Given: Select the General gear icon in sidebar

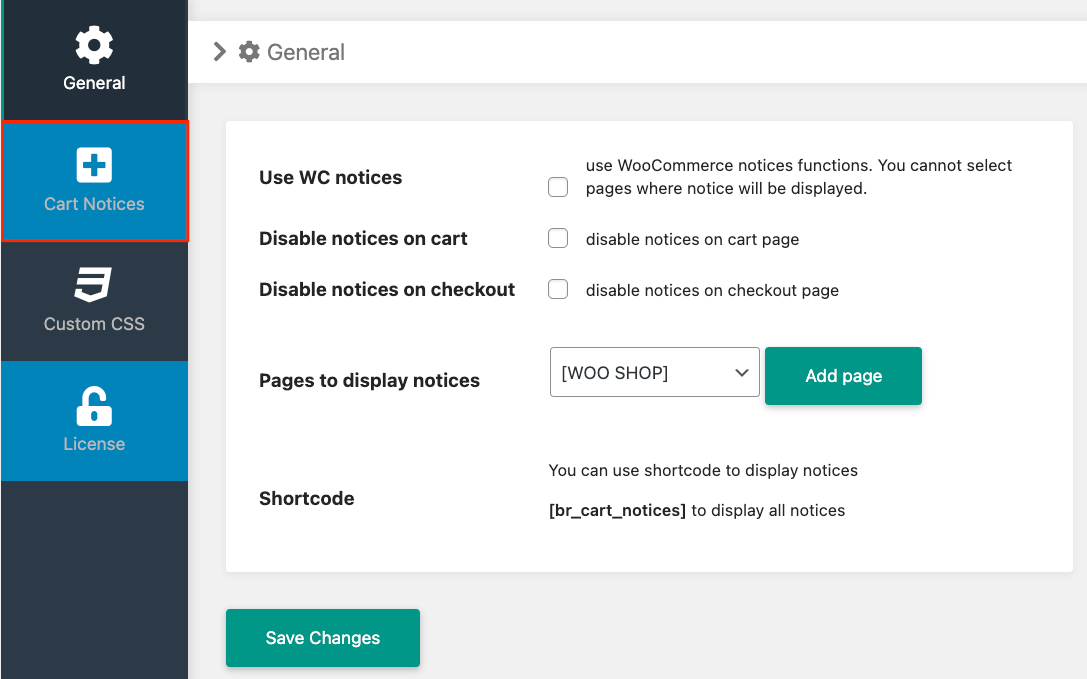Looking at the screenshot, I should pyautogui.click(x=94, y=44).
